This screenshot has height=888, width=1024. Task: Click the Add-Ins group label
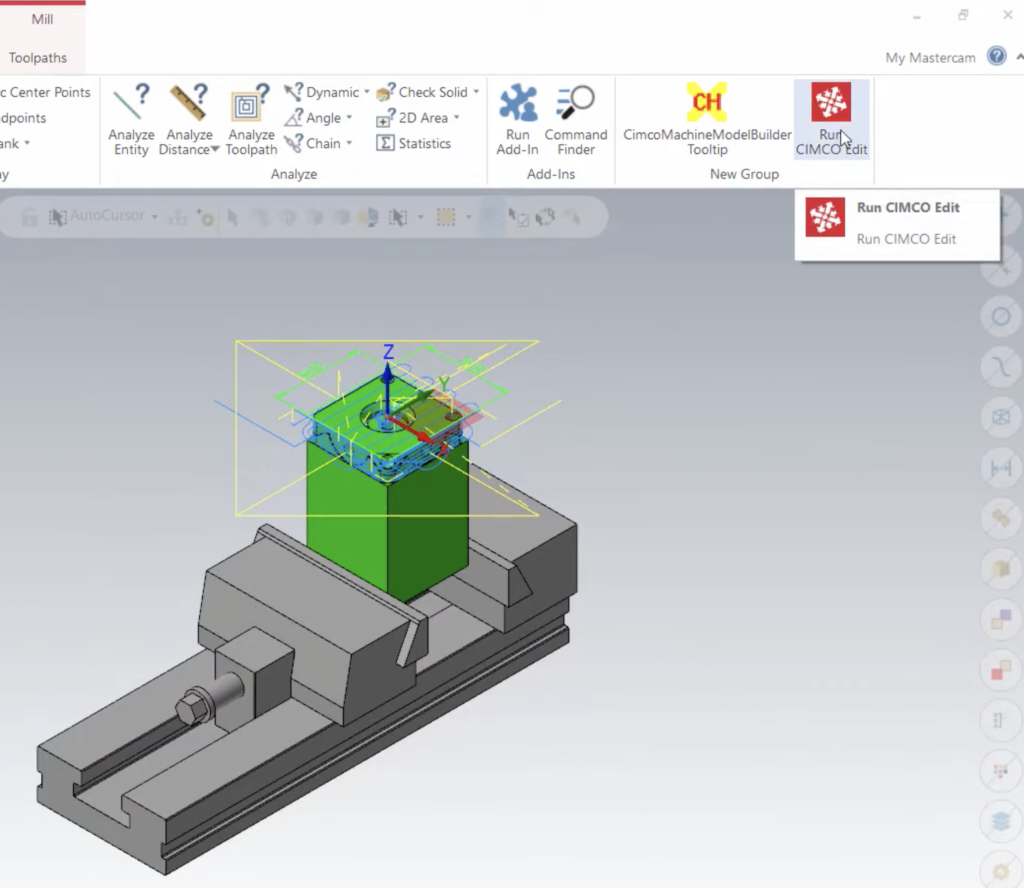pyautogui.click(x=551, y=174)
